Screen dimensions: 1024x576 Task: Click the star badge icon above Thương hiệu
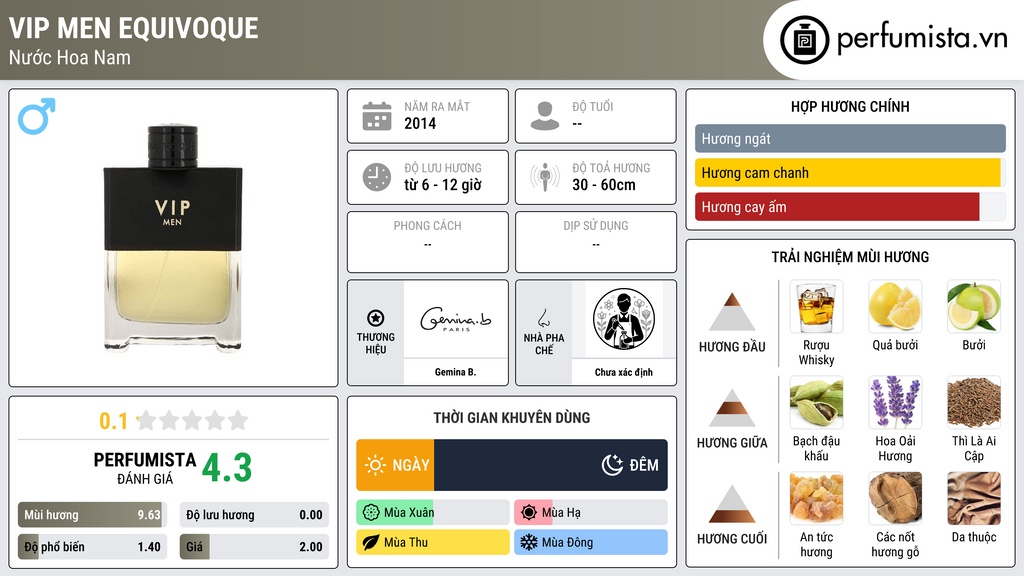376,318
